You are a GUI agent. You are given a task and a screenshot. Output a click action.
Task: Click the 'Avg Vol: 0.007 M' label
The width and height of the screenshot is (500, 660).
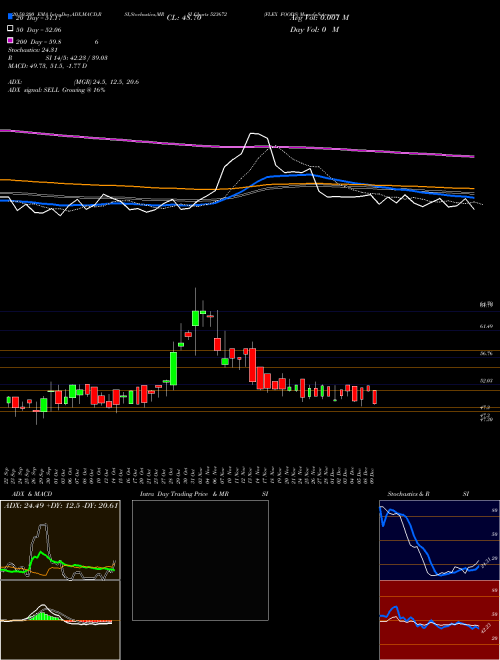click(320, 18)
